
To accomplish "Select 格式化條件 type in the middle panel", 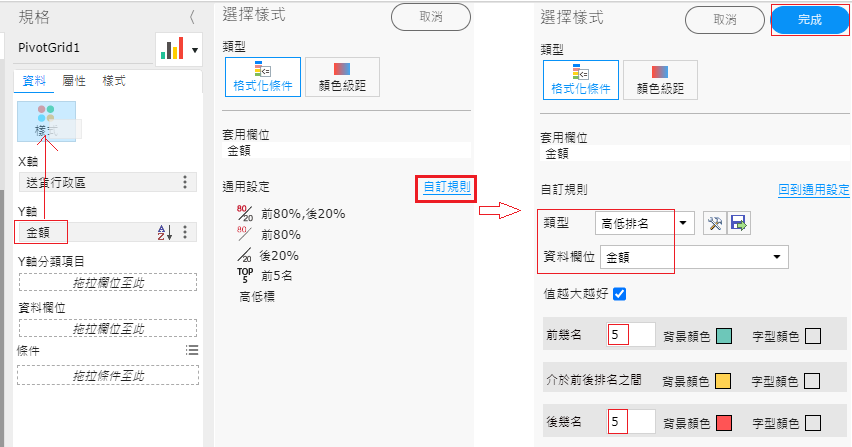I will pyautogui.click(x=263, y=77).
